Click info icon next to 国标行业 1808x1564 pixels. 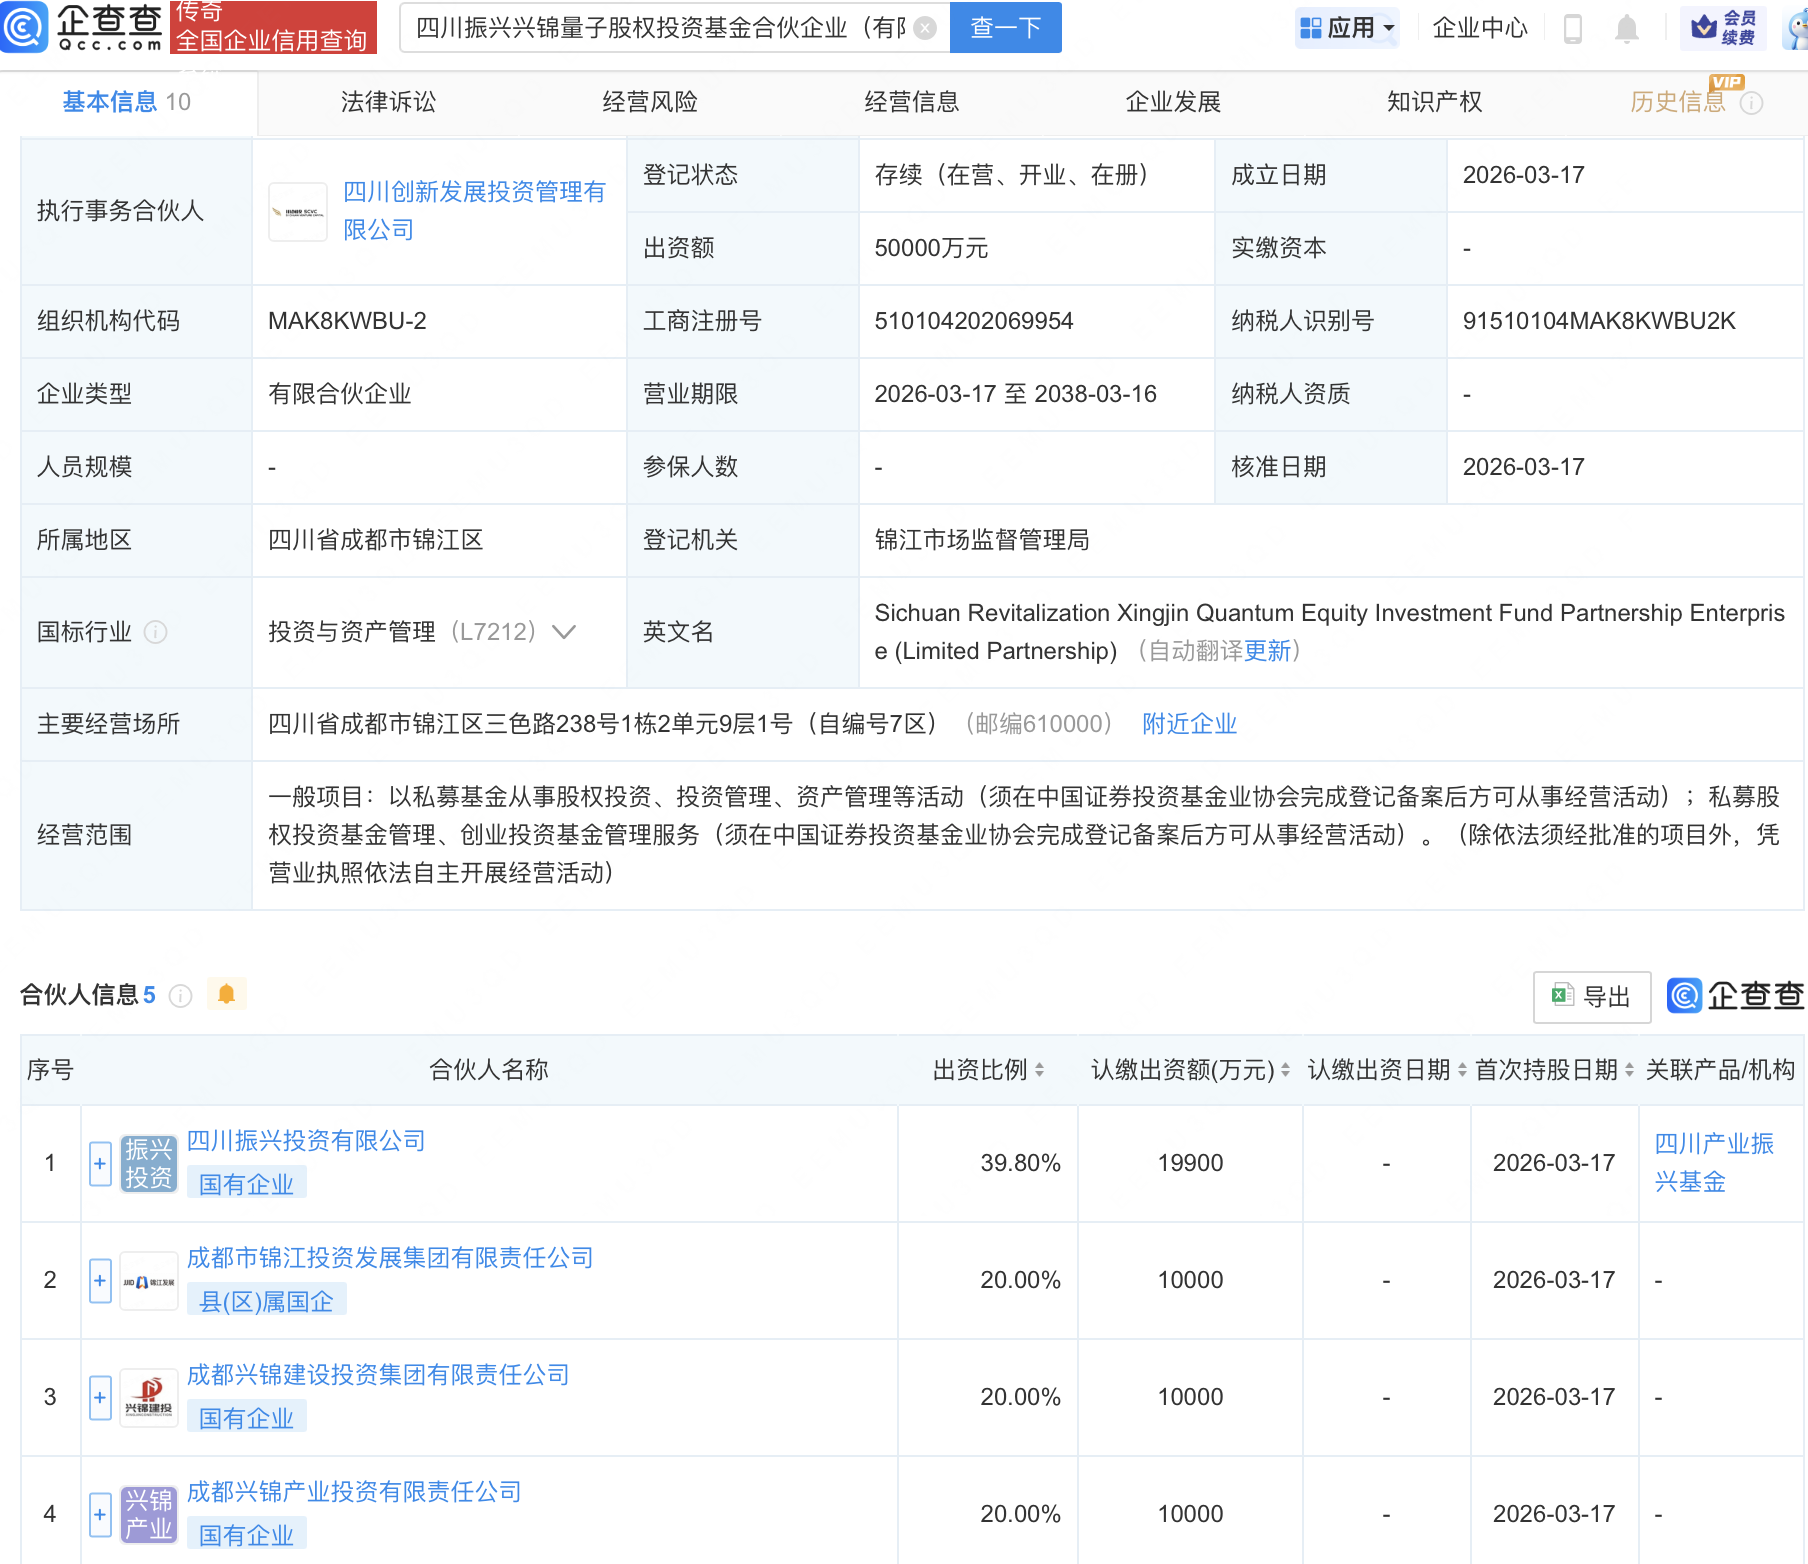pos(156,632)
